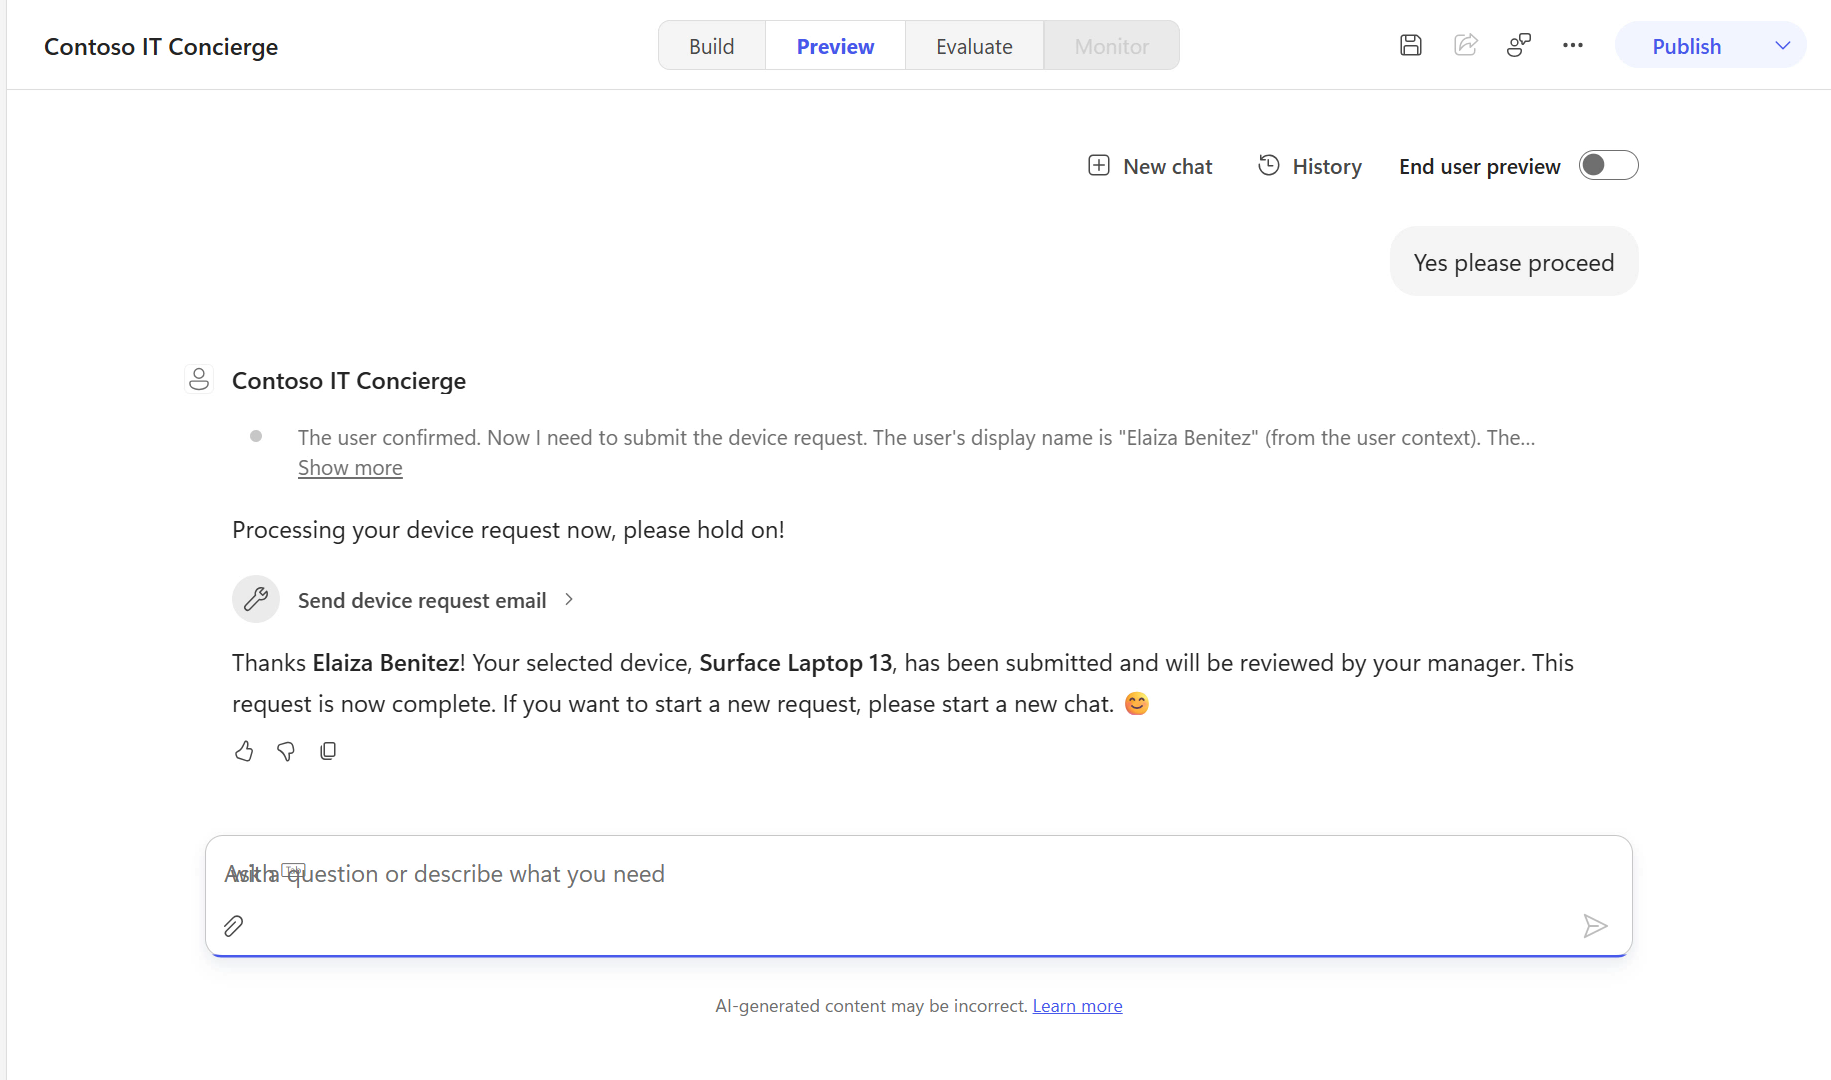Toggle the End user preview switch
The image size is (1831, 1080).
[1608, 165]
